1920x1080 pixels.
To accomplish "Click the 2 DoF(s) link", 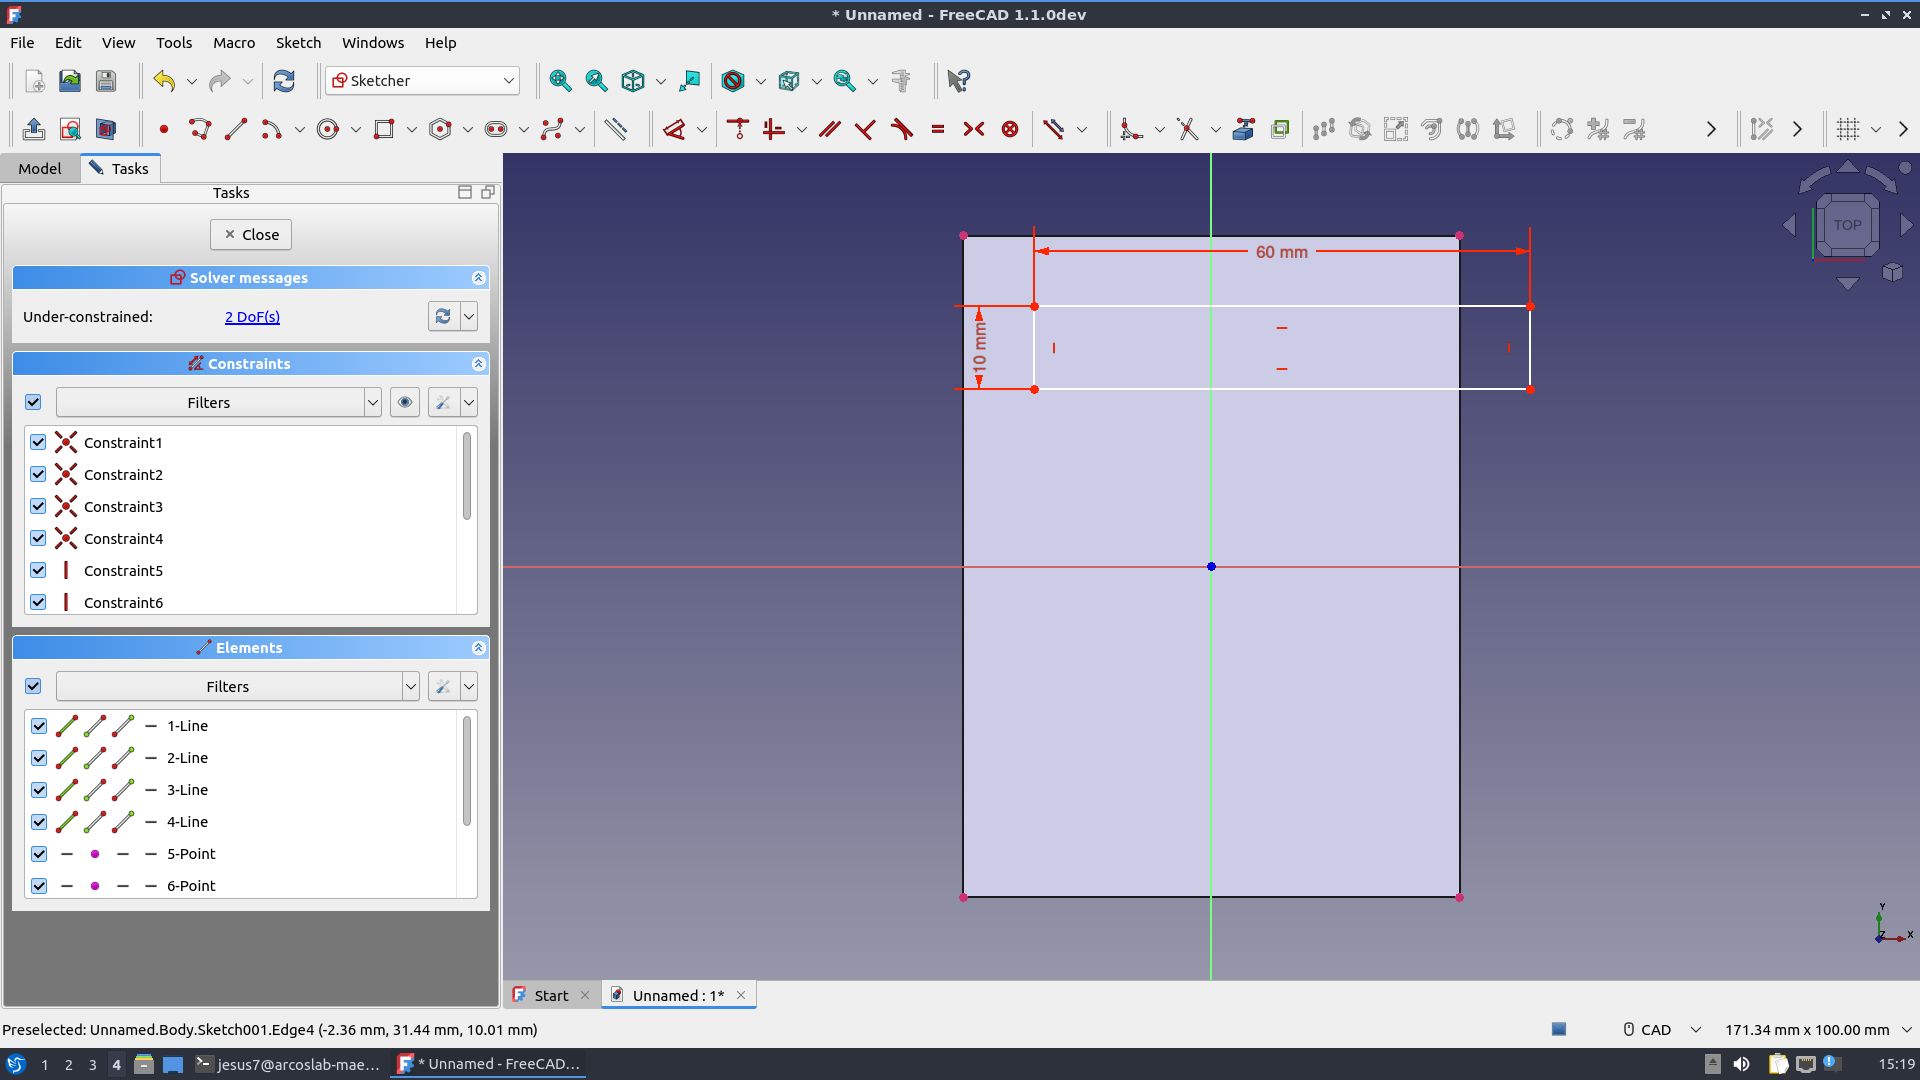I will pos(252,317).
